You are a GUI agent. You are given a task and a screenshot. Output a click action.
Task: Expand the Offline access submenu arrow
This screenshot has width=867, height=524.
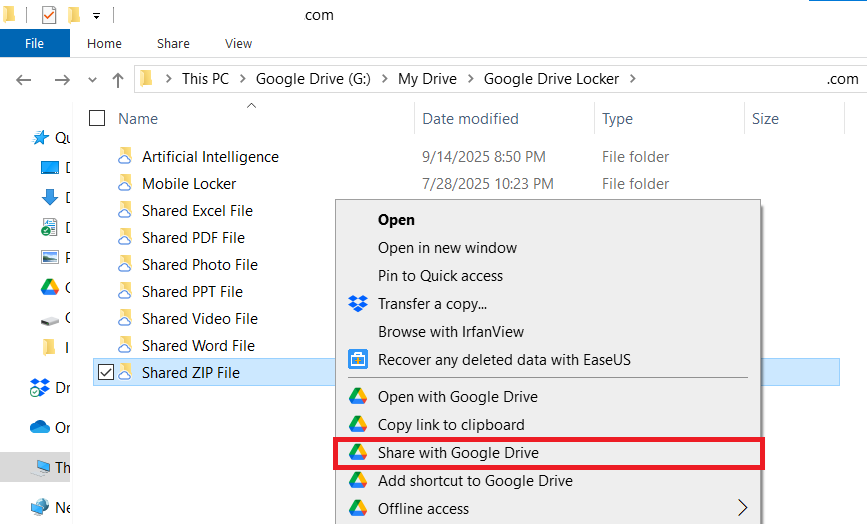pos(742,508)
